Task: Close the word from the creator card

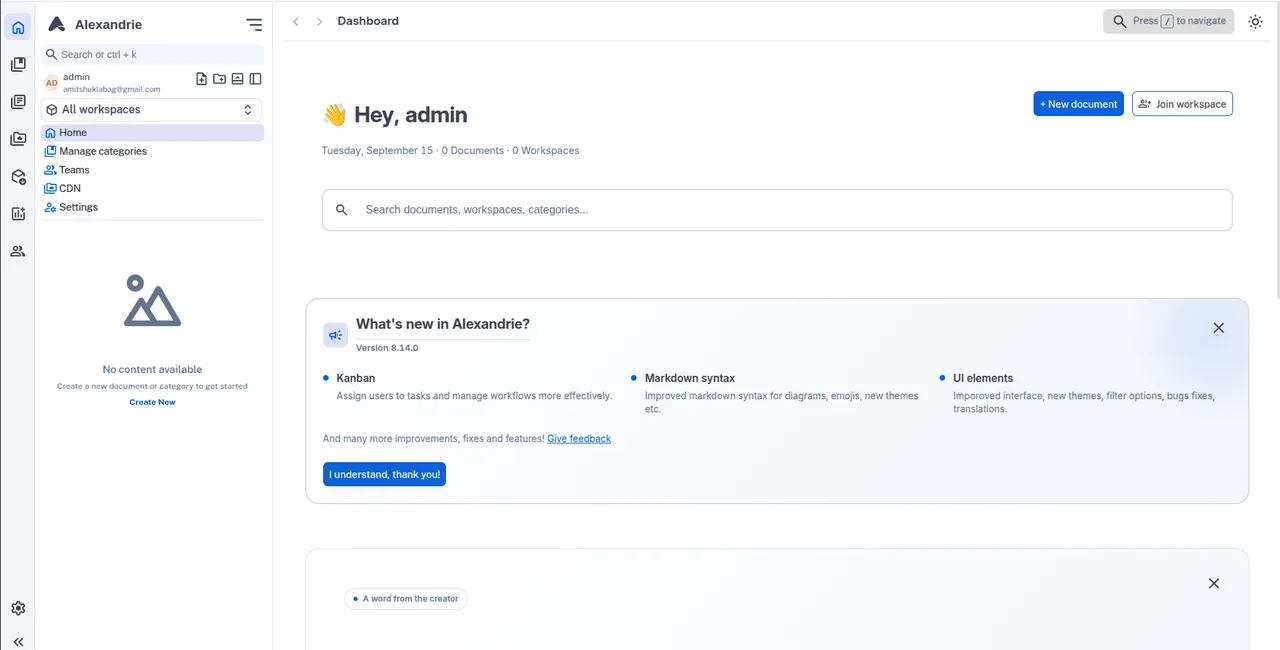Action: coord(1214,583)
